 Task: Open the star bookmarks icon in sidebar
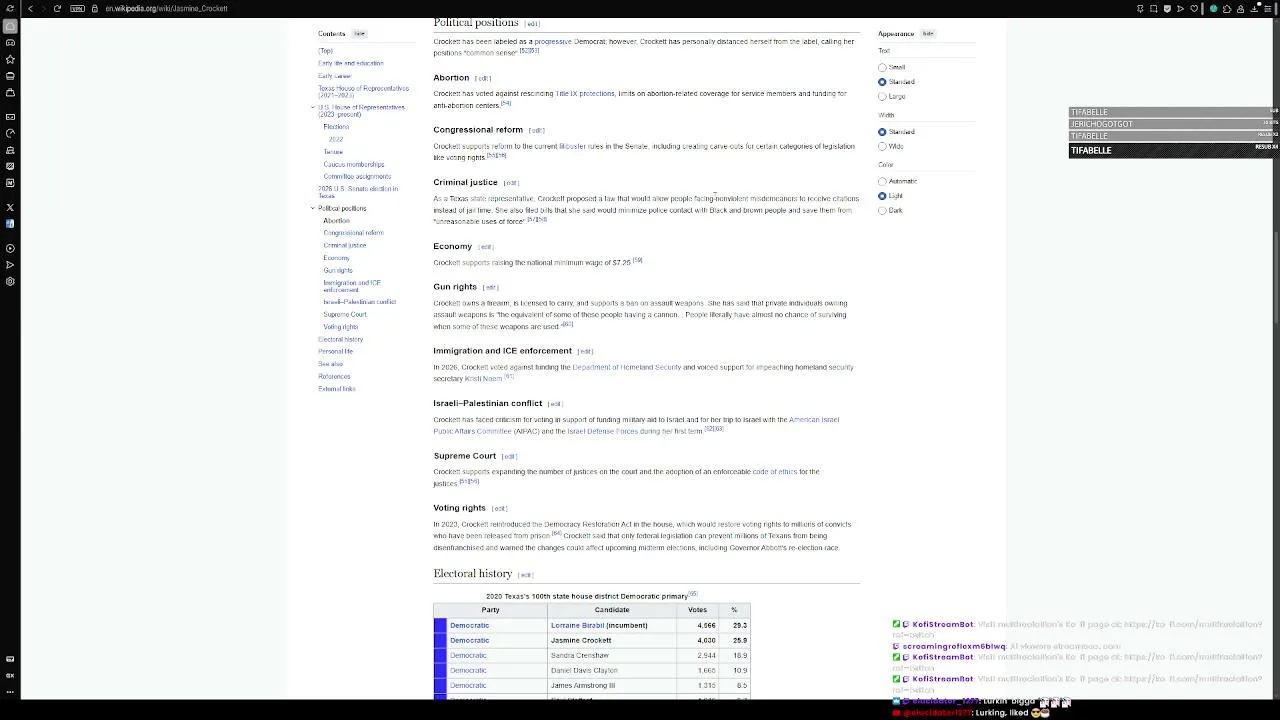pos(10,59)
